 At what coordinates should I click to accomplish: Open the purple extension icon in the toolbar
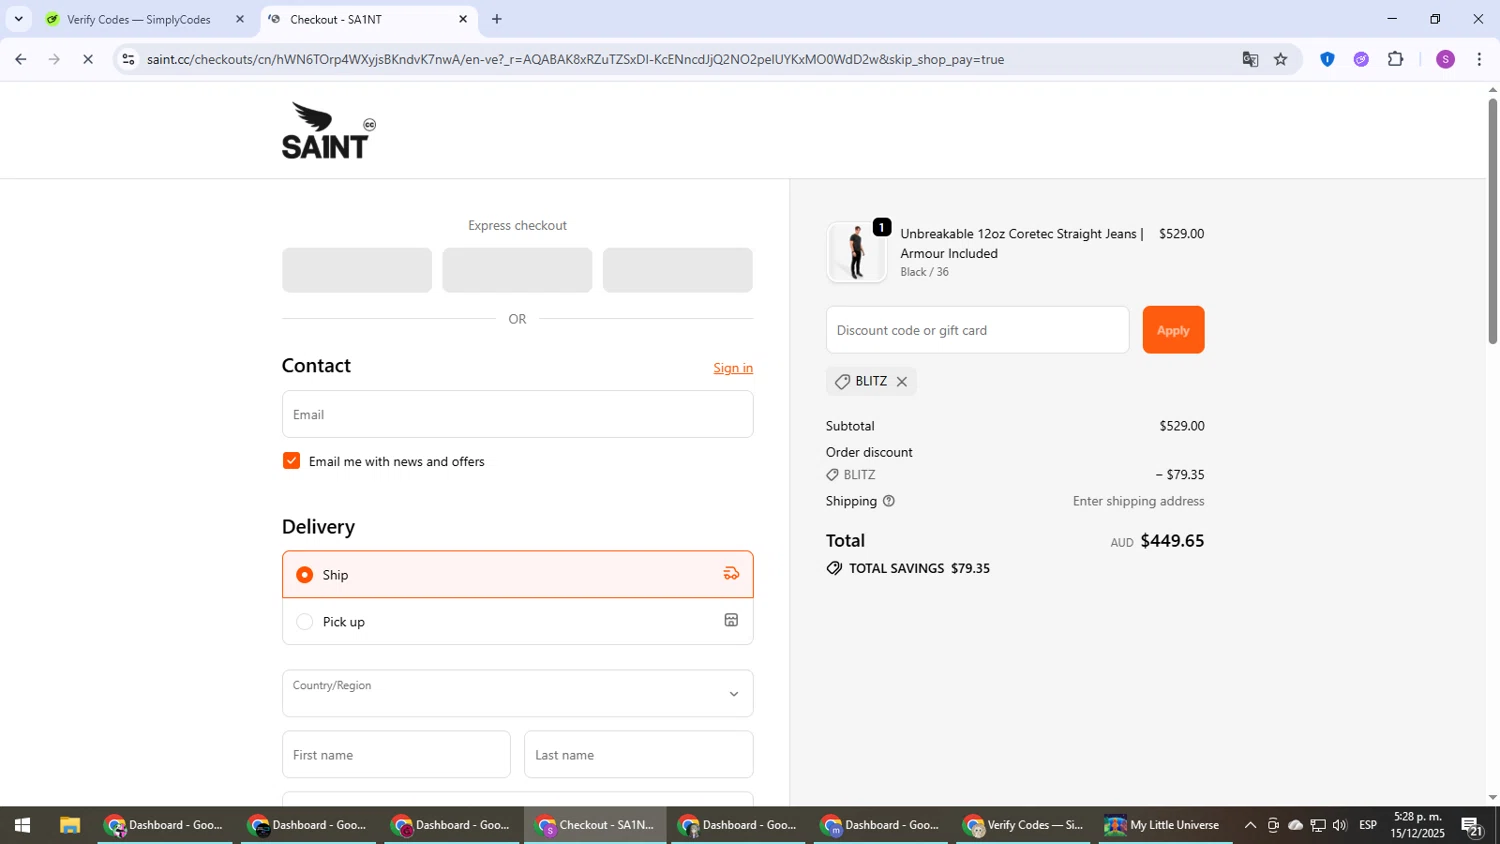coord(1361,59)
